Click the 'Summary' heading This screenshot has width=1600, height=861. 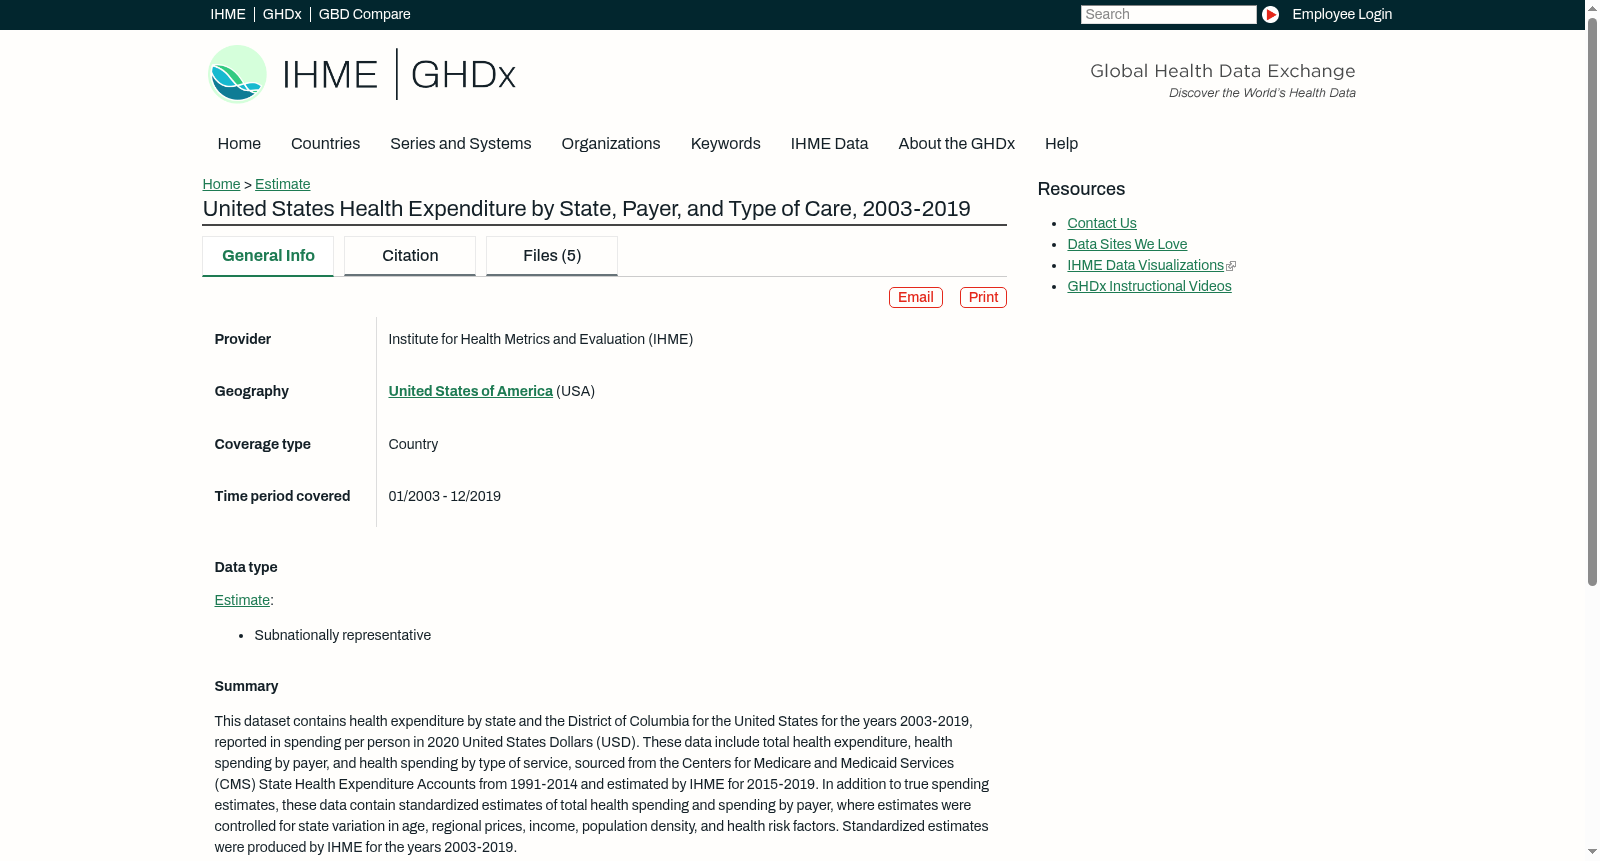[246, 686]
